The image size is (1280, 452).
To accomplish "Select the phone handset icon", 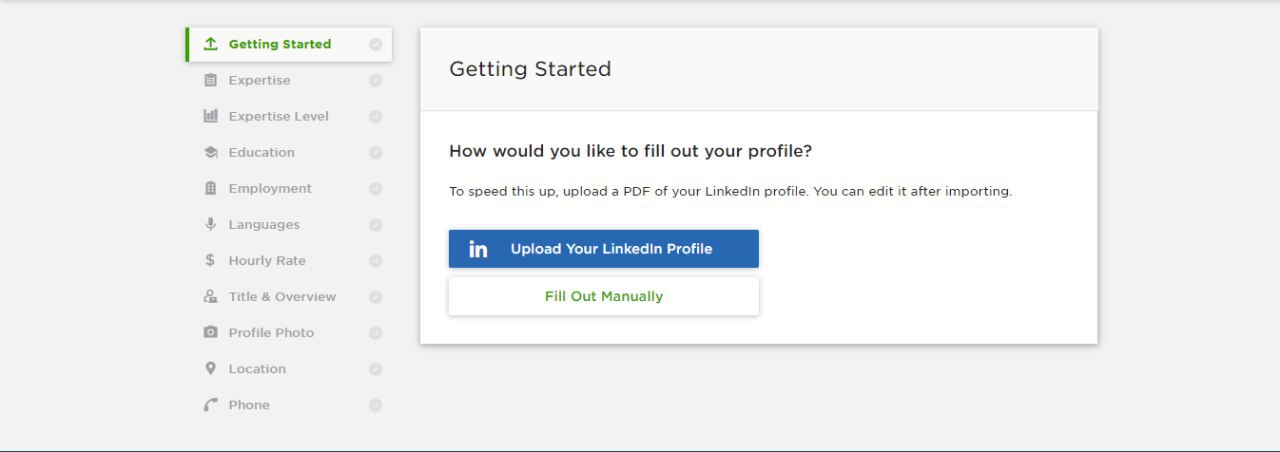I will point(210,405).
